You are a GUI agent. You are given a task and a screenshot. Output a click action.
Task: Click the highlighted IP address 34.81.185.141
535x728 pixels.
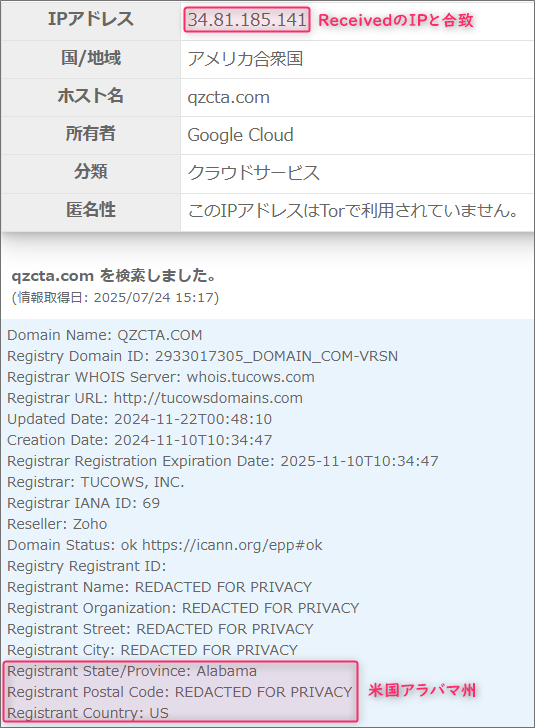247,20
